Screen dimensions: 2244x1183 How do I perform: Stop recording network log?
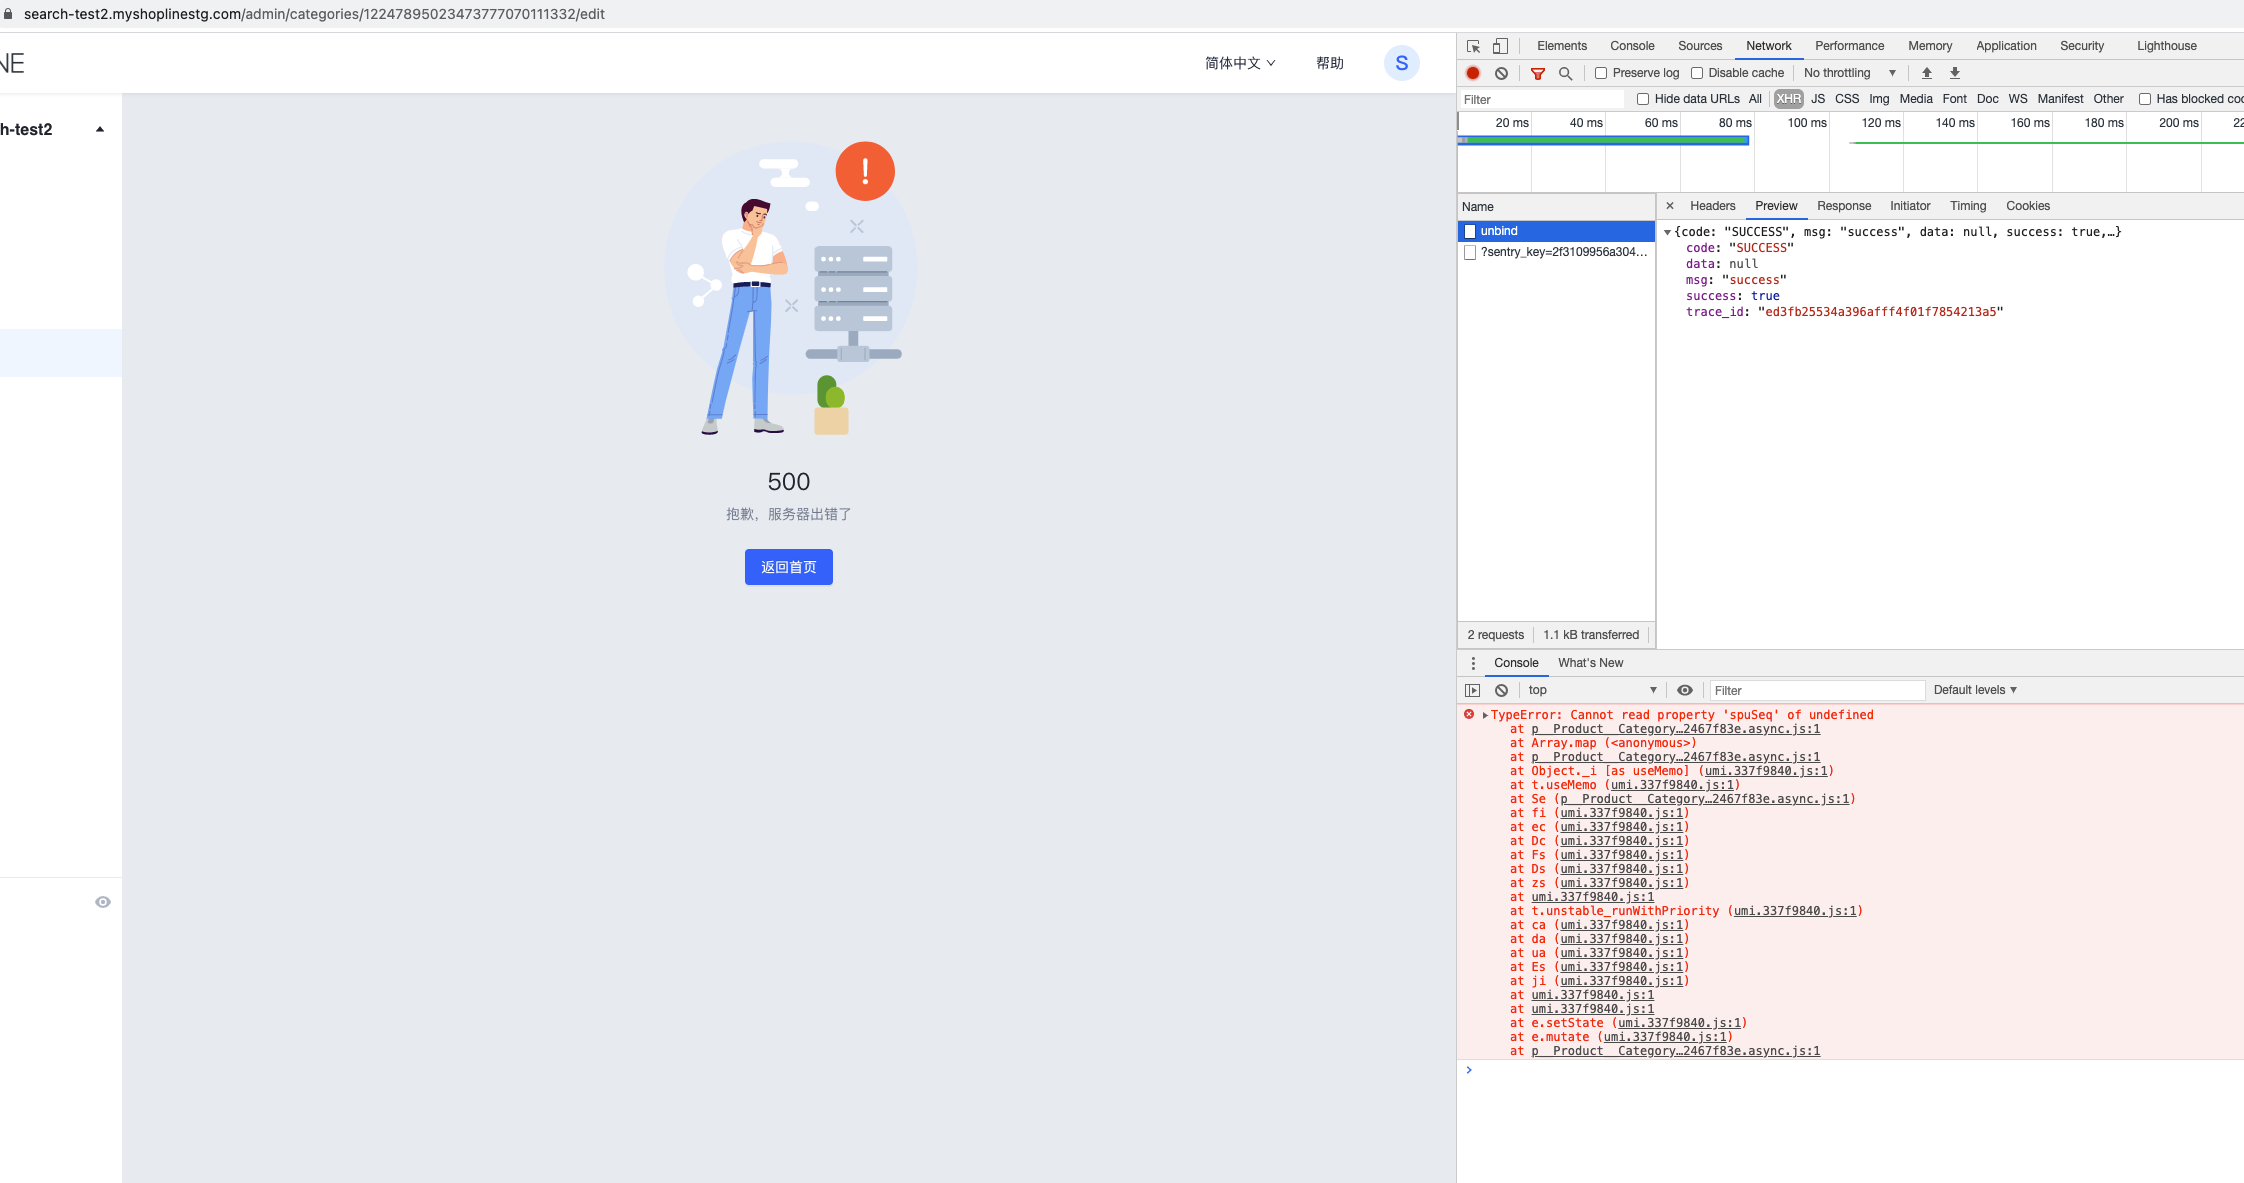tap(1473, 73)
